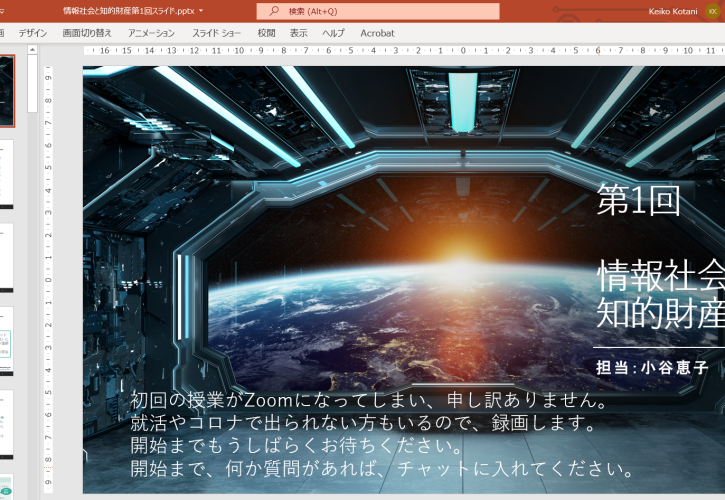Click the line starting 初回の授業がZoom
The height and width of the screenshot is (500, 725).
point(369,400)
